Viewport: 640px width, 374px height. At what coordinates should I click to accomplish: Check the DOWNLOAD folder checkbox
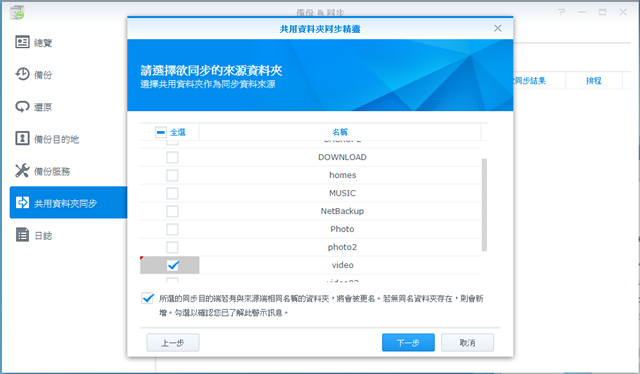pyautogui.click(x=172, y=157)
